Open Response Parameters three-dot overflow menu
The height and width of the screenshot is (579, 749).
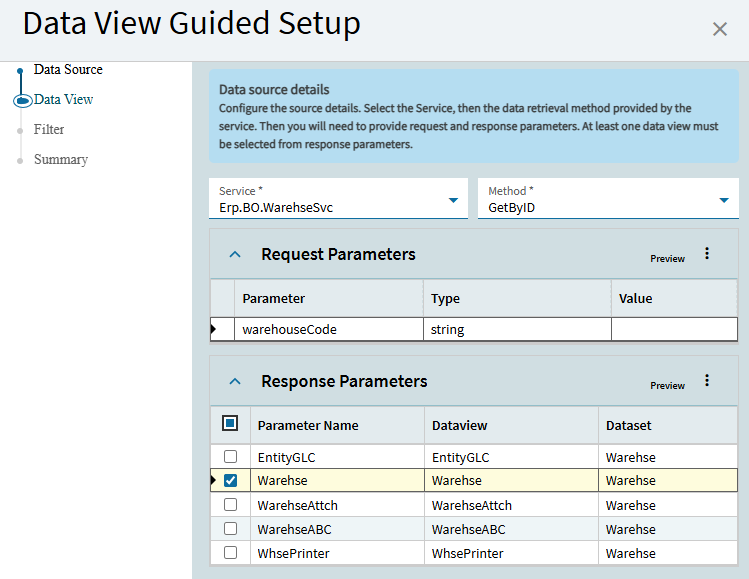coord(707,381)
